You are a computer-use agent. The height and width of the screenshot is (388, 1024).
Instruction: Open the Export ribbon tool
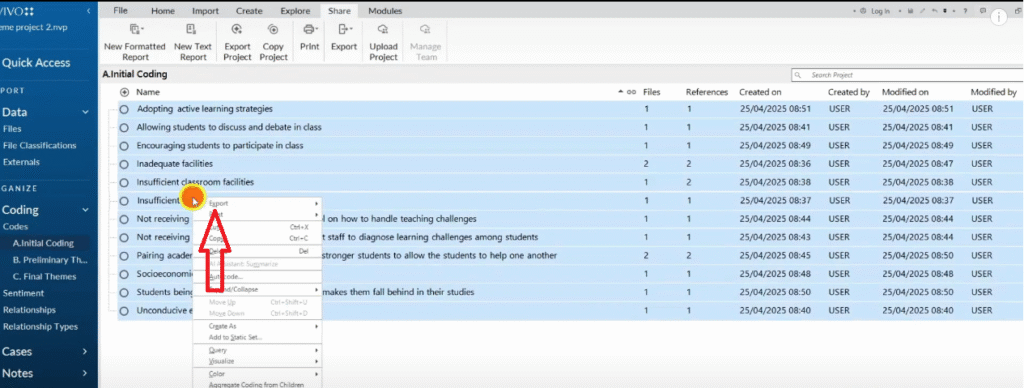pos(344,37)
